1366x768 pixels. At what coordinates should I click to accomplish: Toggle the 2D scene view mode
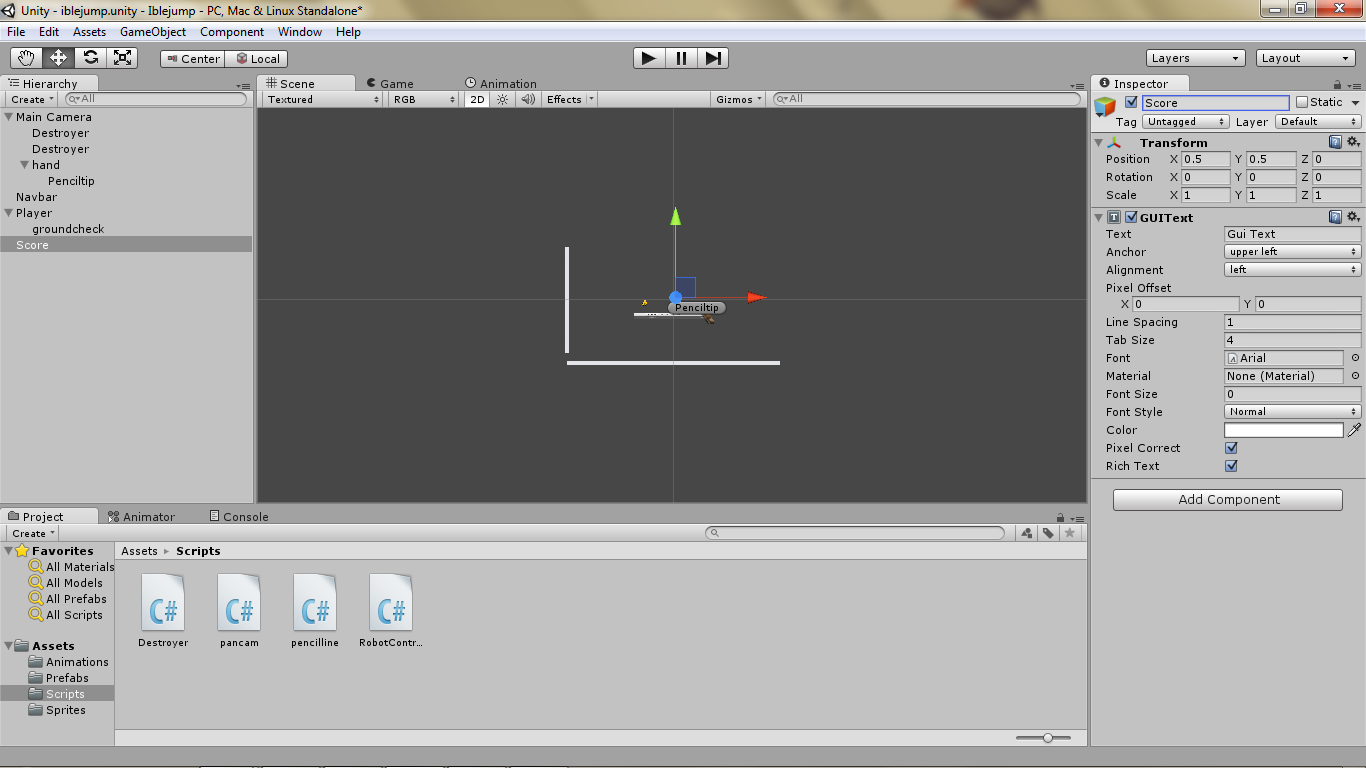click(477, 99)
